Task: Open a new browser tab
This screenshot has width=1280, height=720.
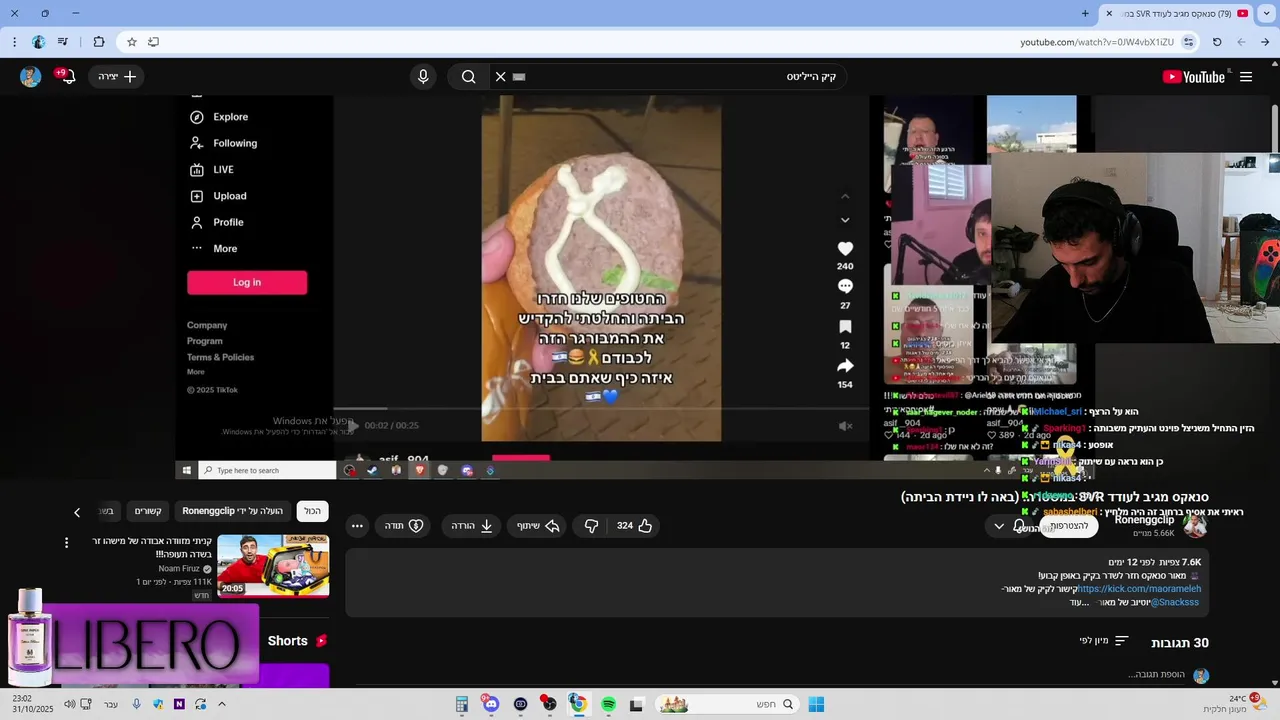Action: pyautogui.click(x=1085, y=13)
